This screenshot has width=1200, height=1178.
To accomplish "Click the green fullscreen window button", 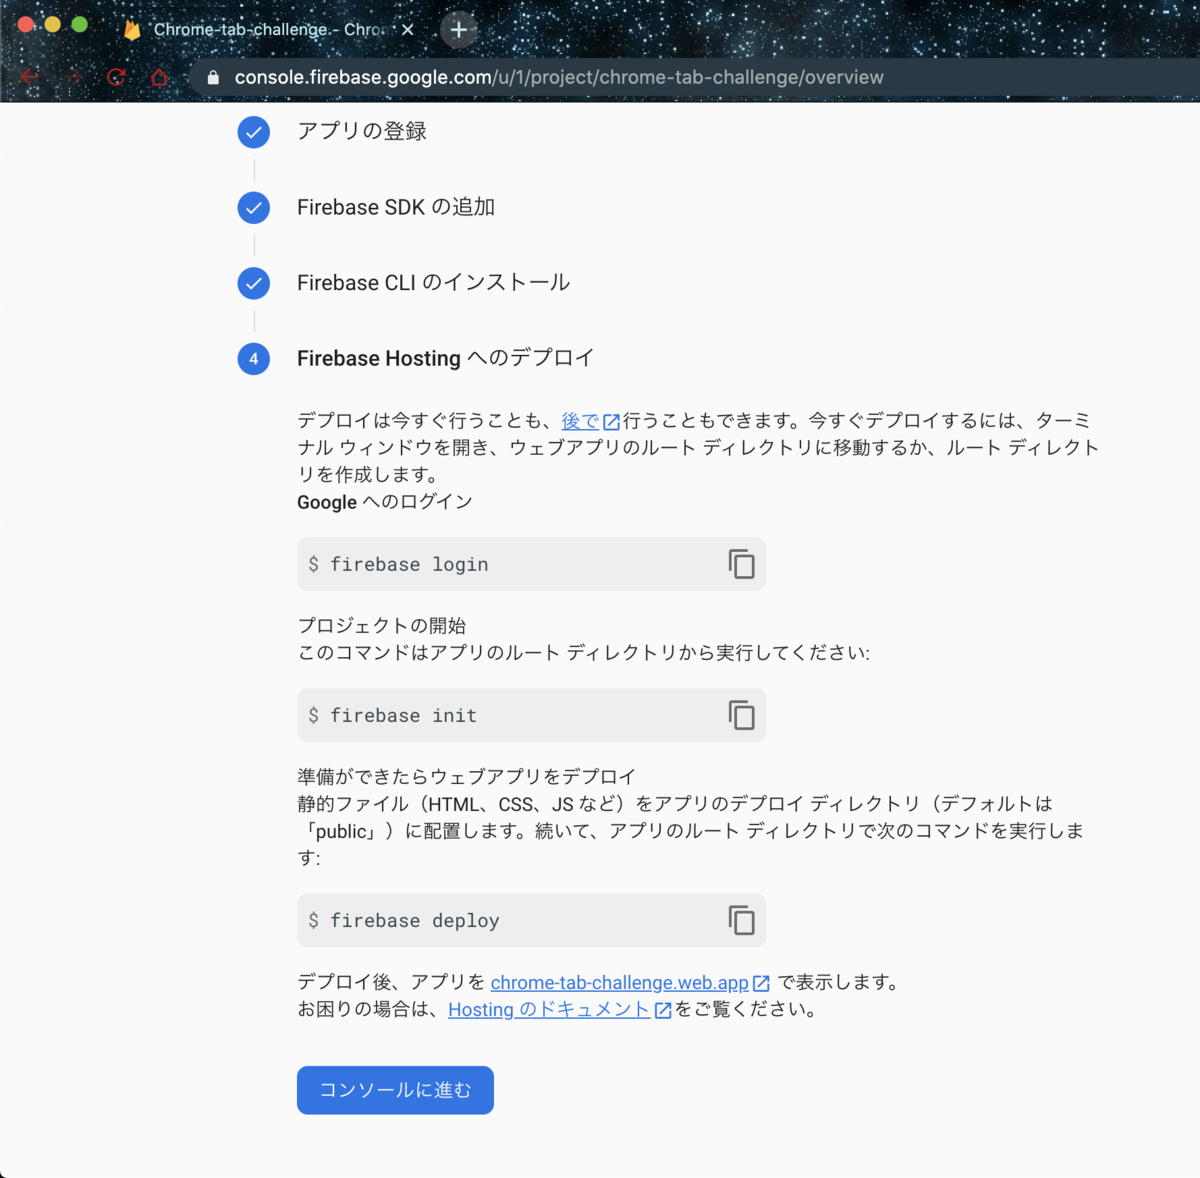I will click(80, 24).
